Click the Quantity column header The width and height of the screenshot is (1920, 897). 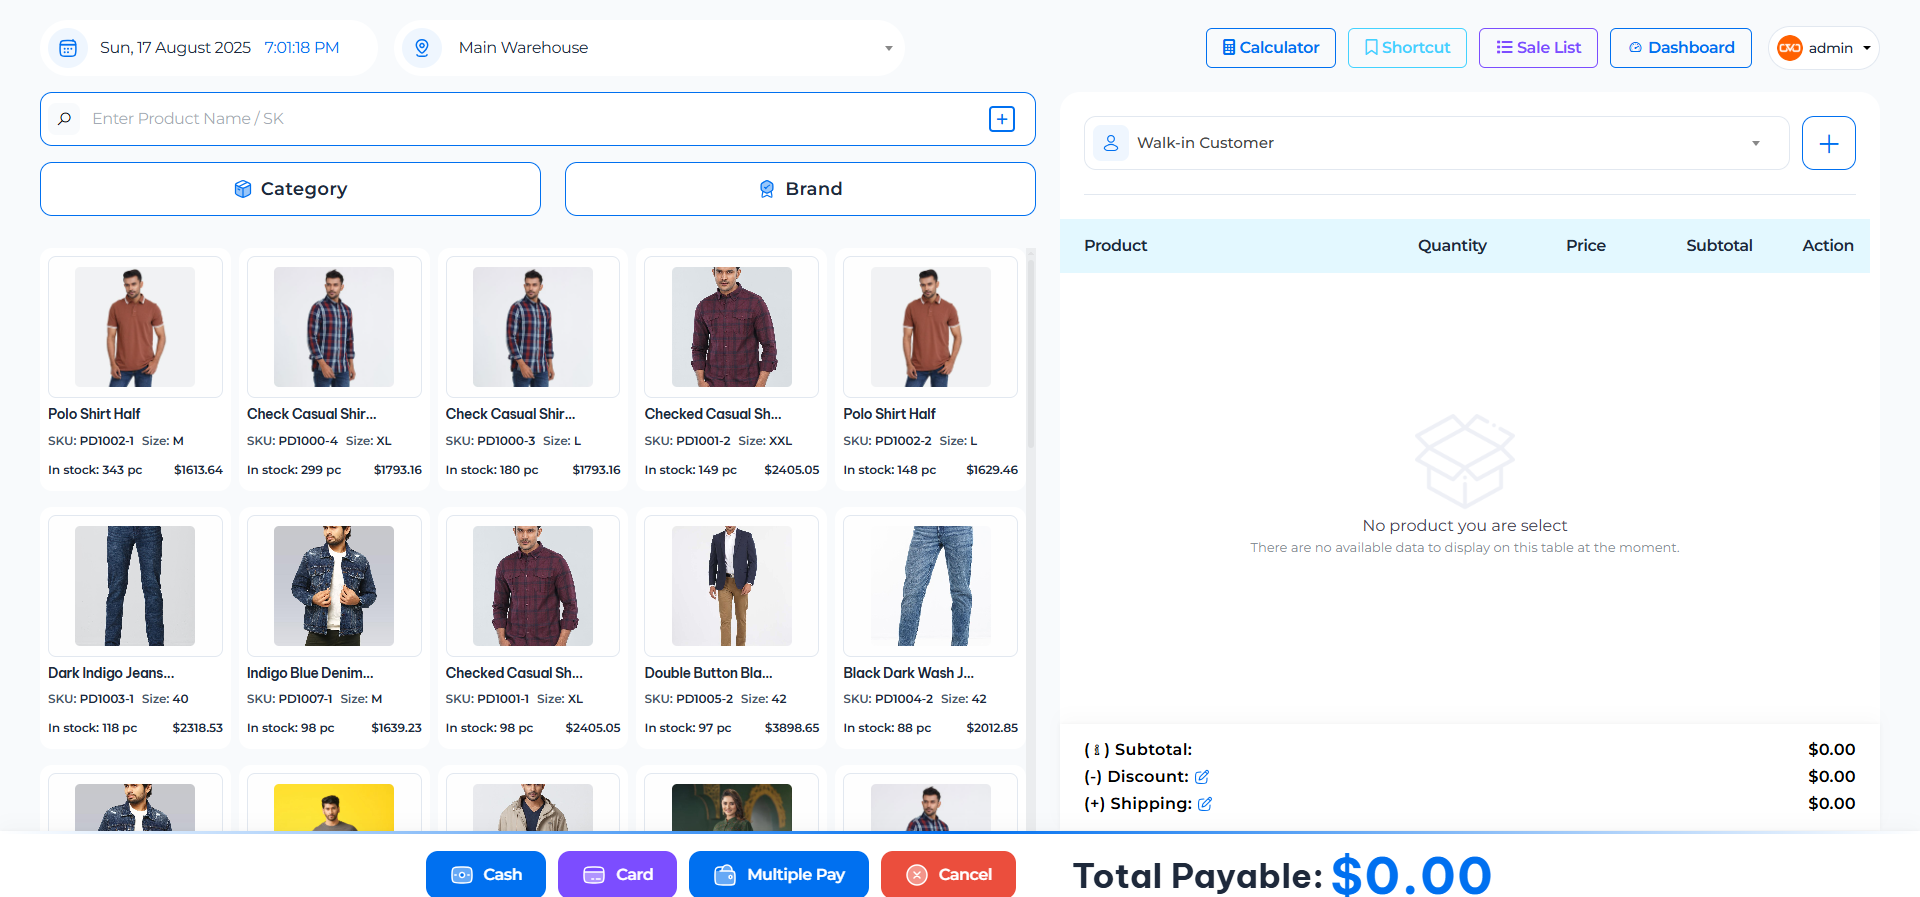[x=1452, y=246]
